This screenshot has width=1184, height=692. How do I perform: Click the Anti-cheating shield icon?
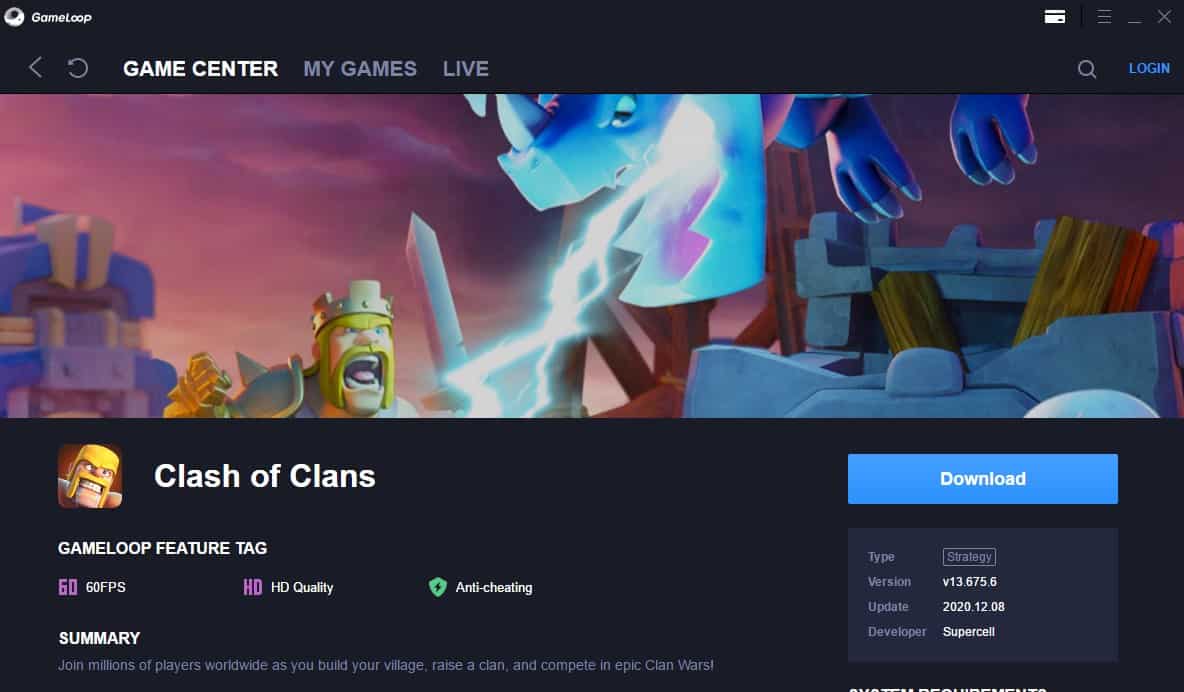coord(437,587)
